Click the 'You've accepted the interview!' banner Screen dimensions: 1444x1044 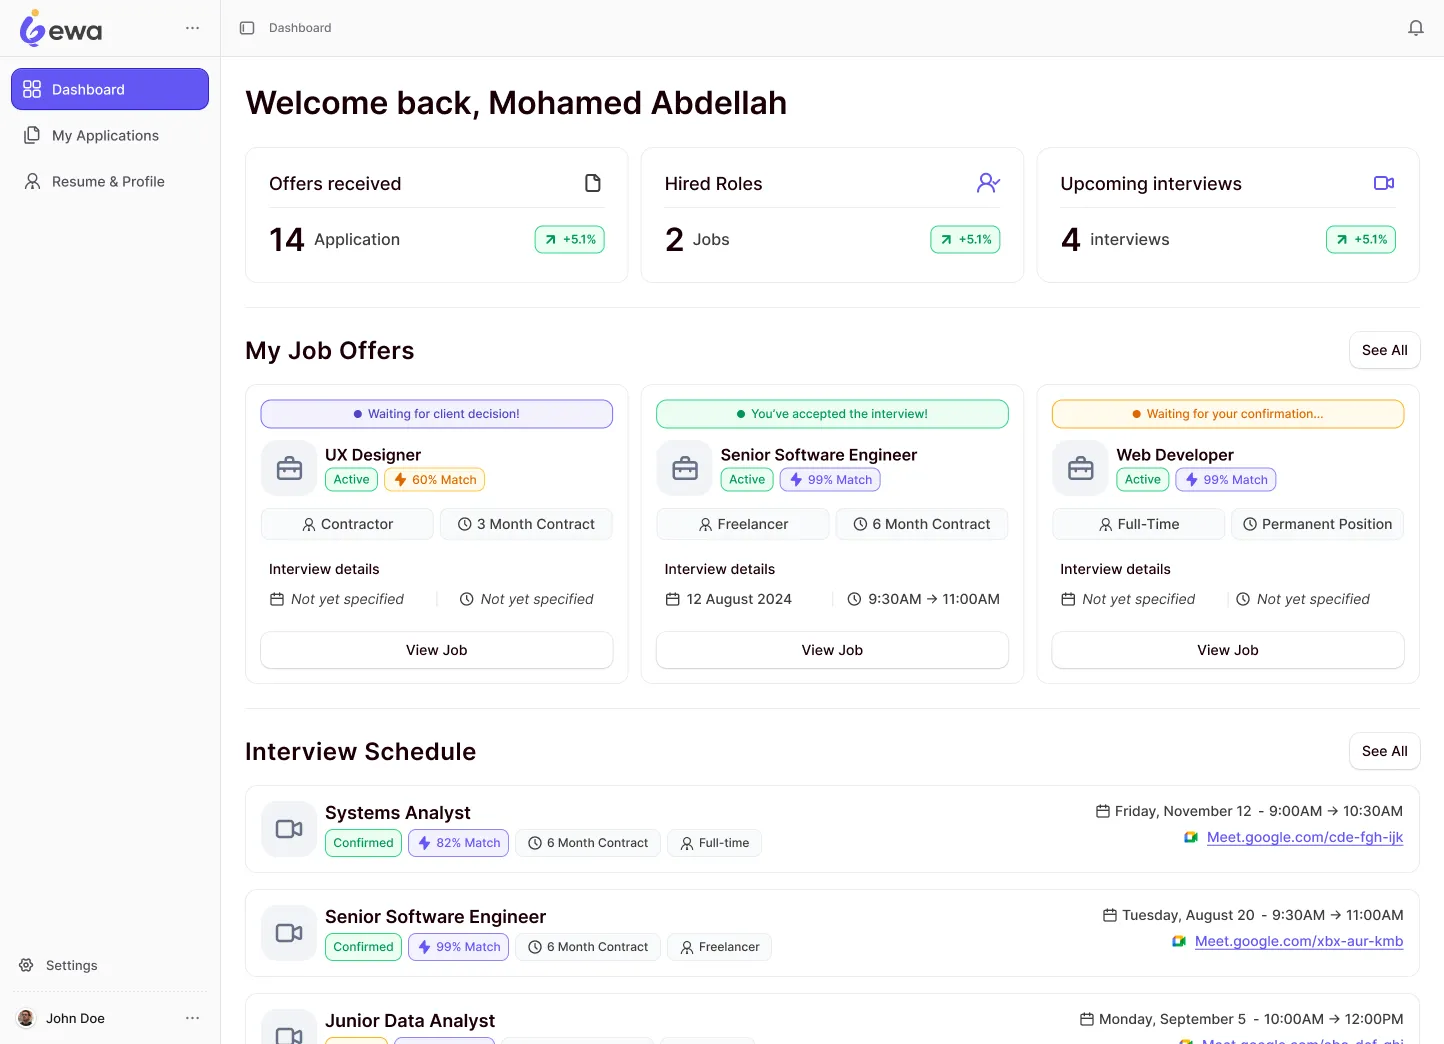(832, 414)
